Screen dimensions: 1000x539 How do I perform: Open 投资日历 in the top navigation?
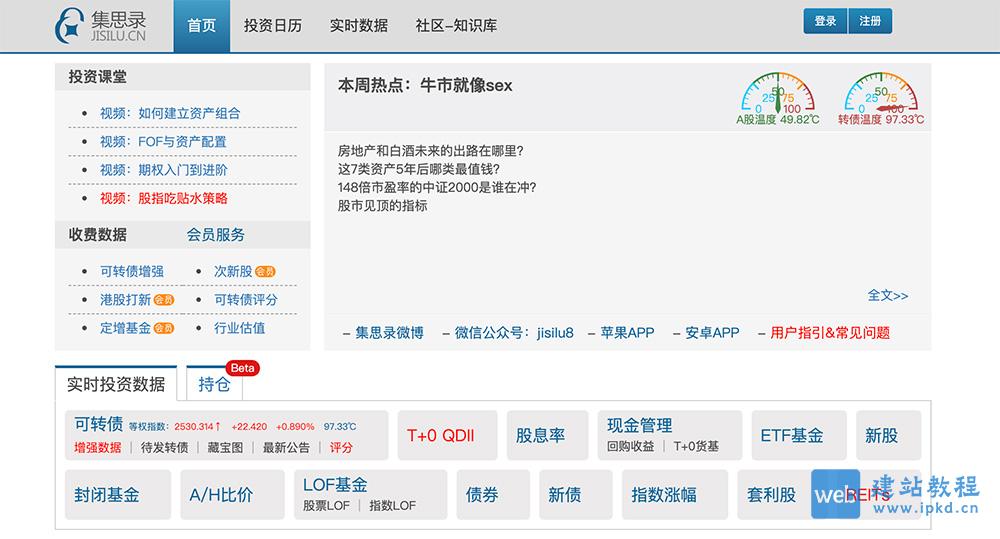point(273,26)
